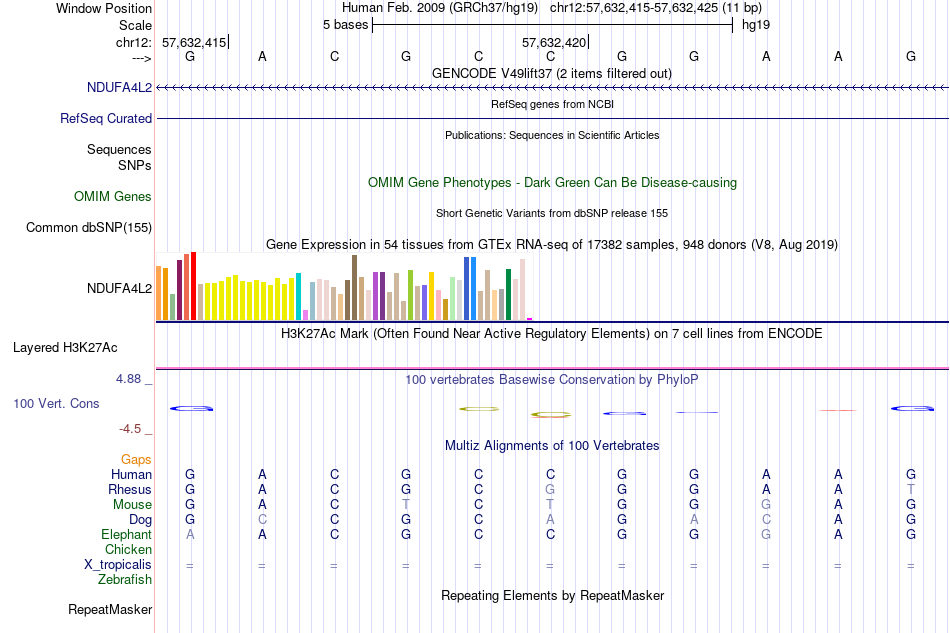Image resolution: width=950 pixels, height=633 pixels.
Task: Click the OMIM Gene Phenotypes title
Action: coord(552,183)
